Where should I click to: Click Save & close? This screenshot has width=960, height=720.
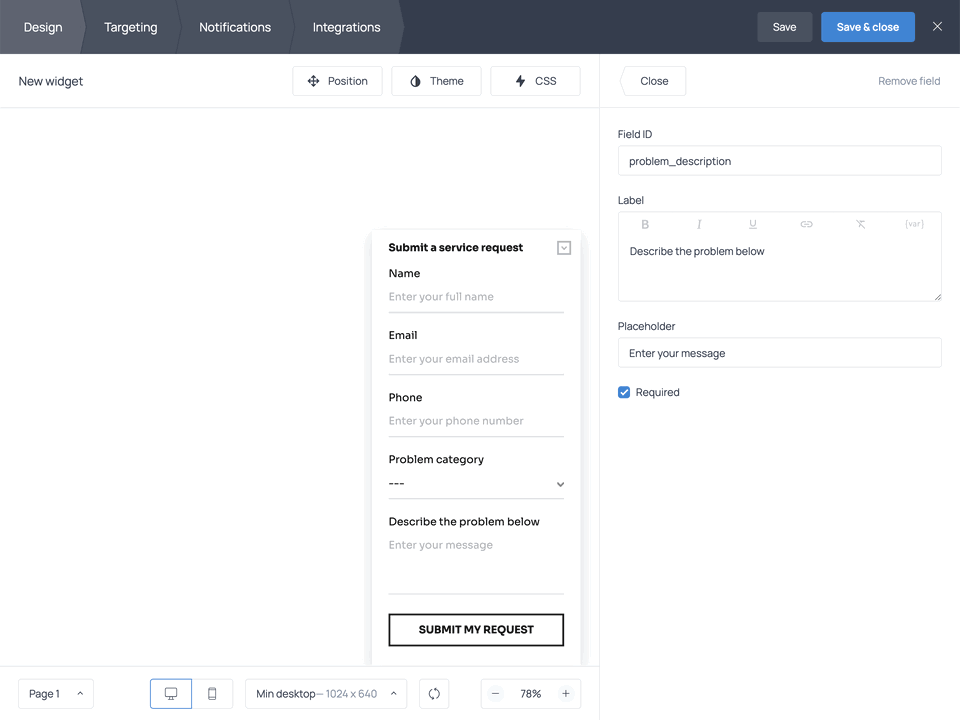point(867,27)
